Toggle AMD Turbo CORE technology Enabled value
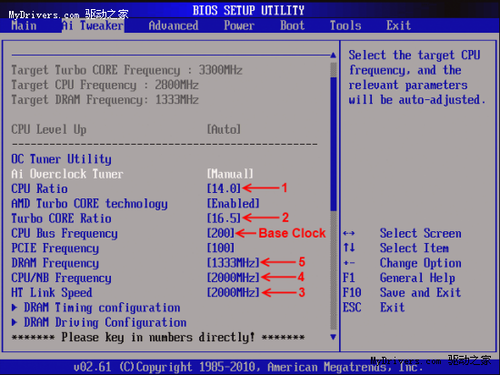This screenshot has height=375, width=500. pyautogui.click(x=233, y=203)
